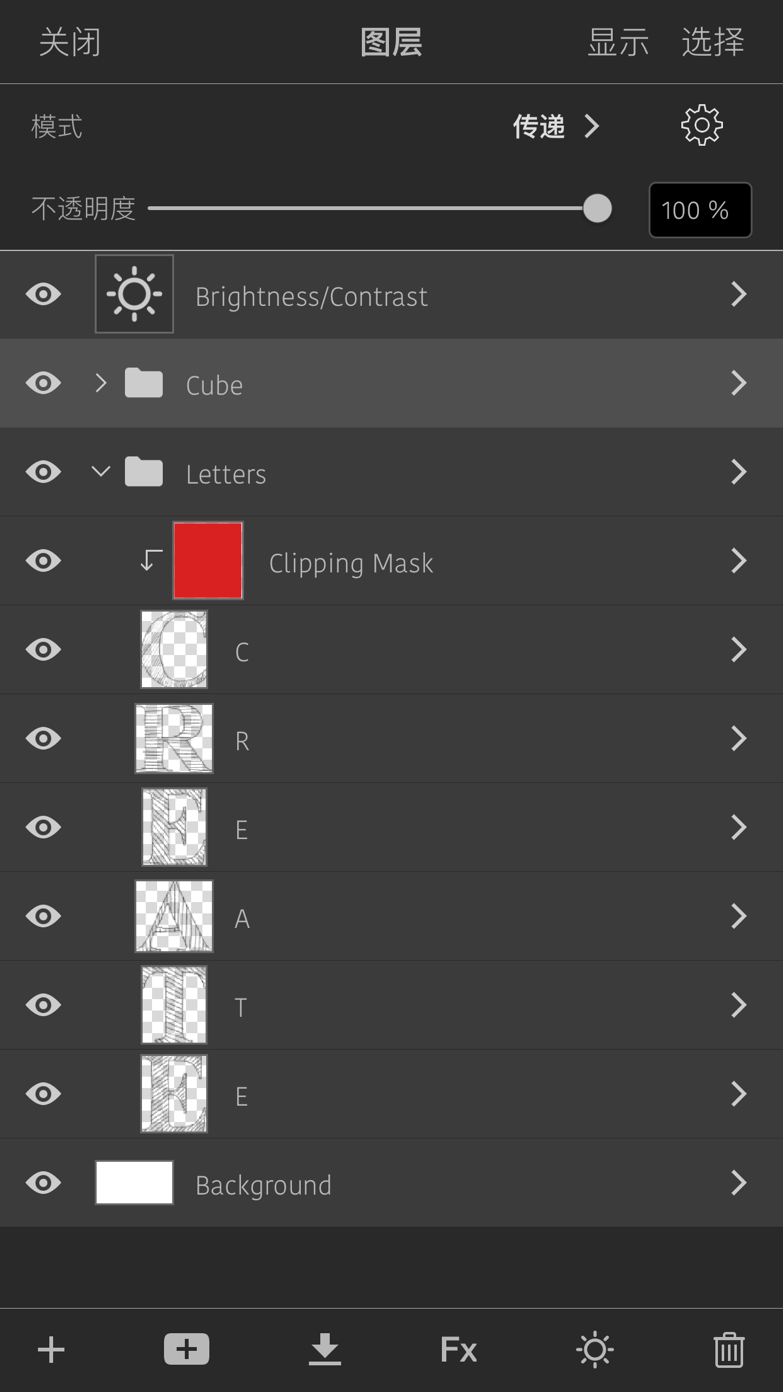Click the opacity slider handle
The height and width of the screenshot is (1392, 783).
click(x=597, y=209)
